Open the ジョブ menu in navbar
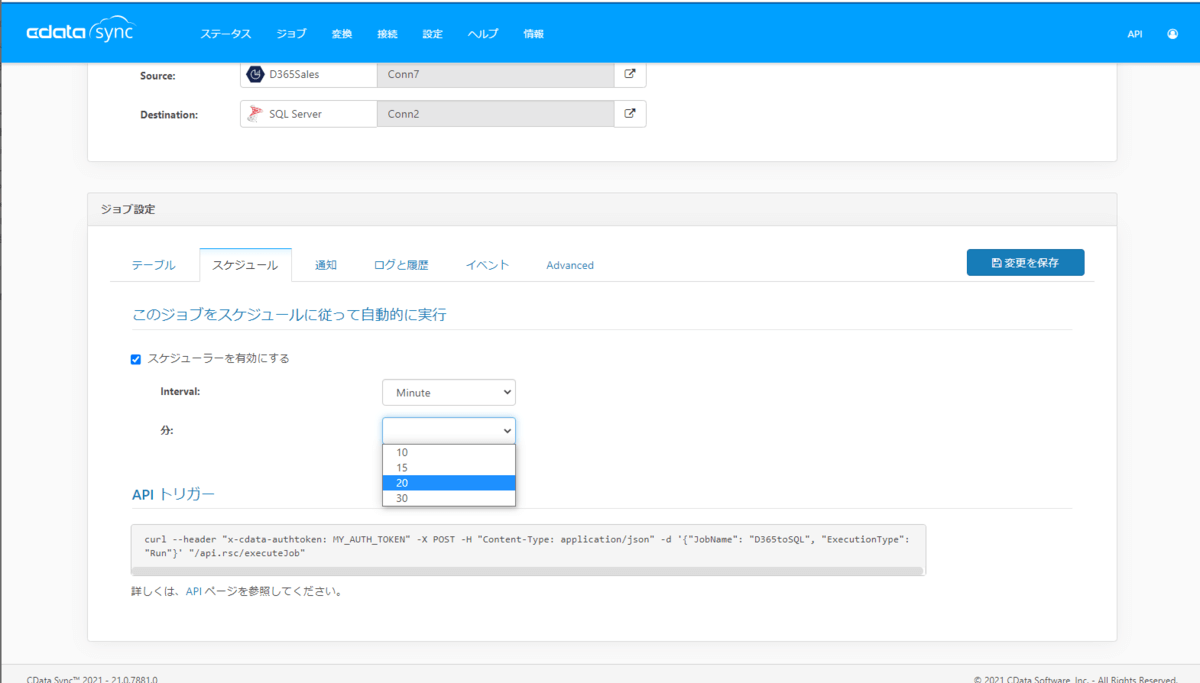Image resolution: width=1200 pixels, height=683 pixels. click(291, 34)
